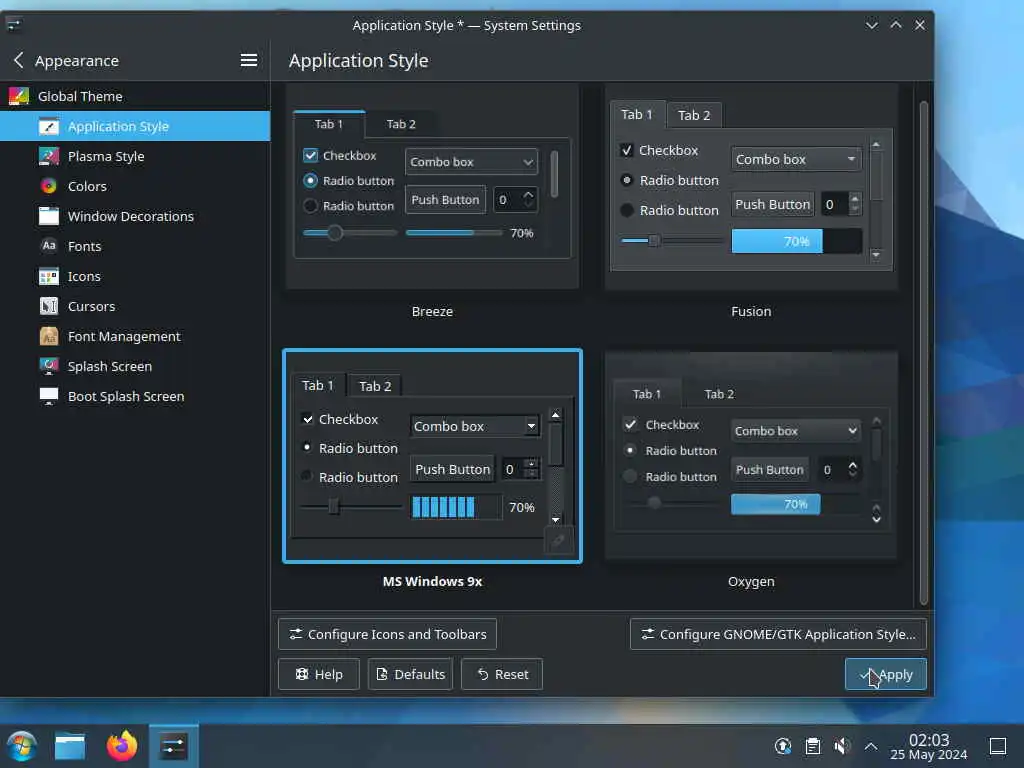This screenshot has height=768, width=1024.
Task: Open the file manager from taskbar
Action: [70, 746]
